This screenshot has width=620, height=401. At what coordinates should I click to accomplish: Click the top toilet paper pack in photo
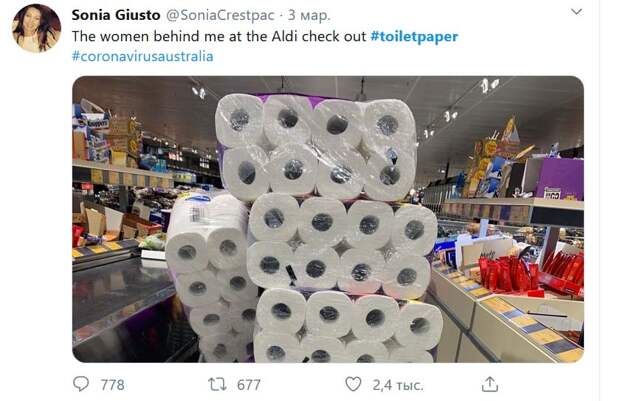coord(316,146)
